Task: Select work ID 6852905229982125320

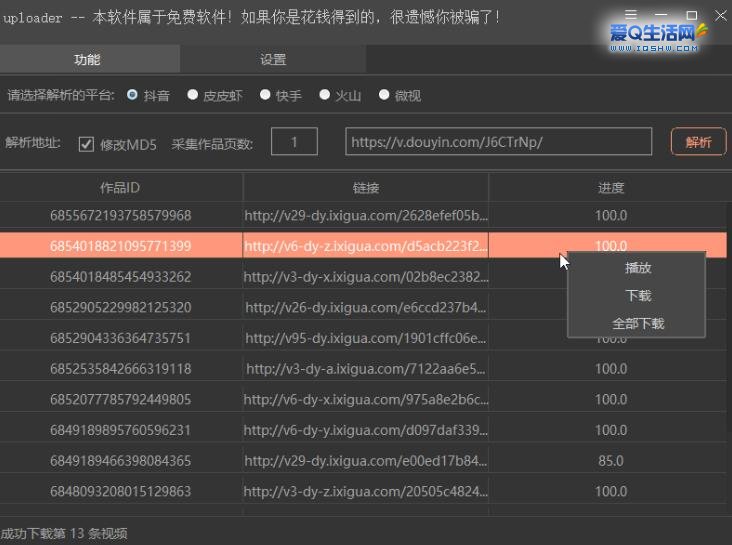Action: point(120,307)
